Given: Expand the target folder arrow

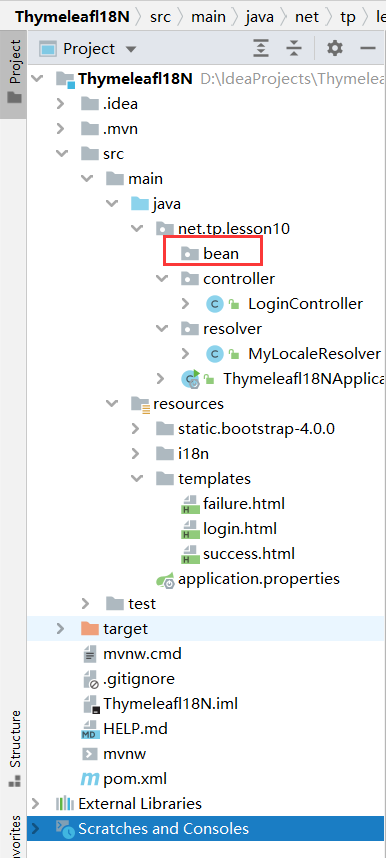Looking at the screenshot, I should coord(61,629).
